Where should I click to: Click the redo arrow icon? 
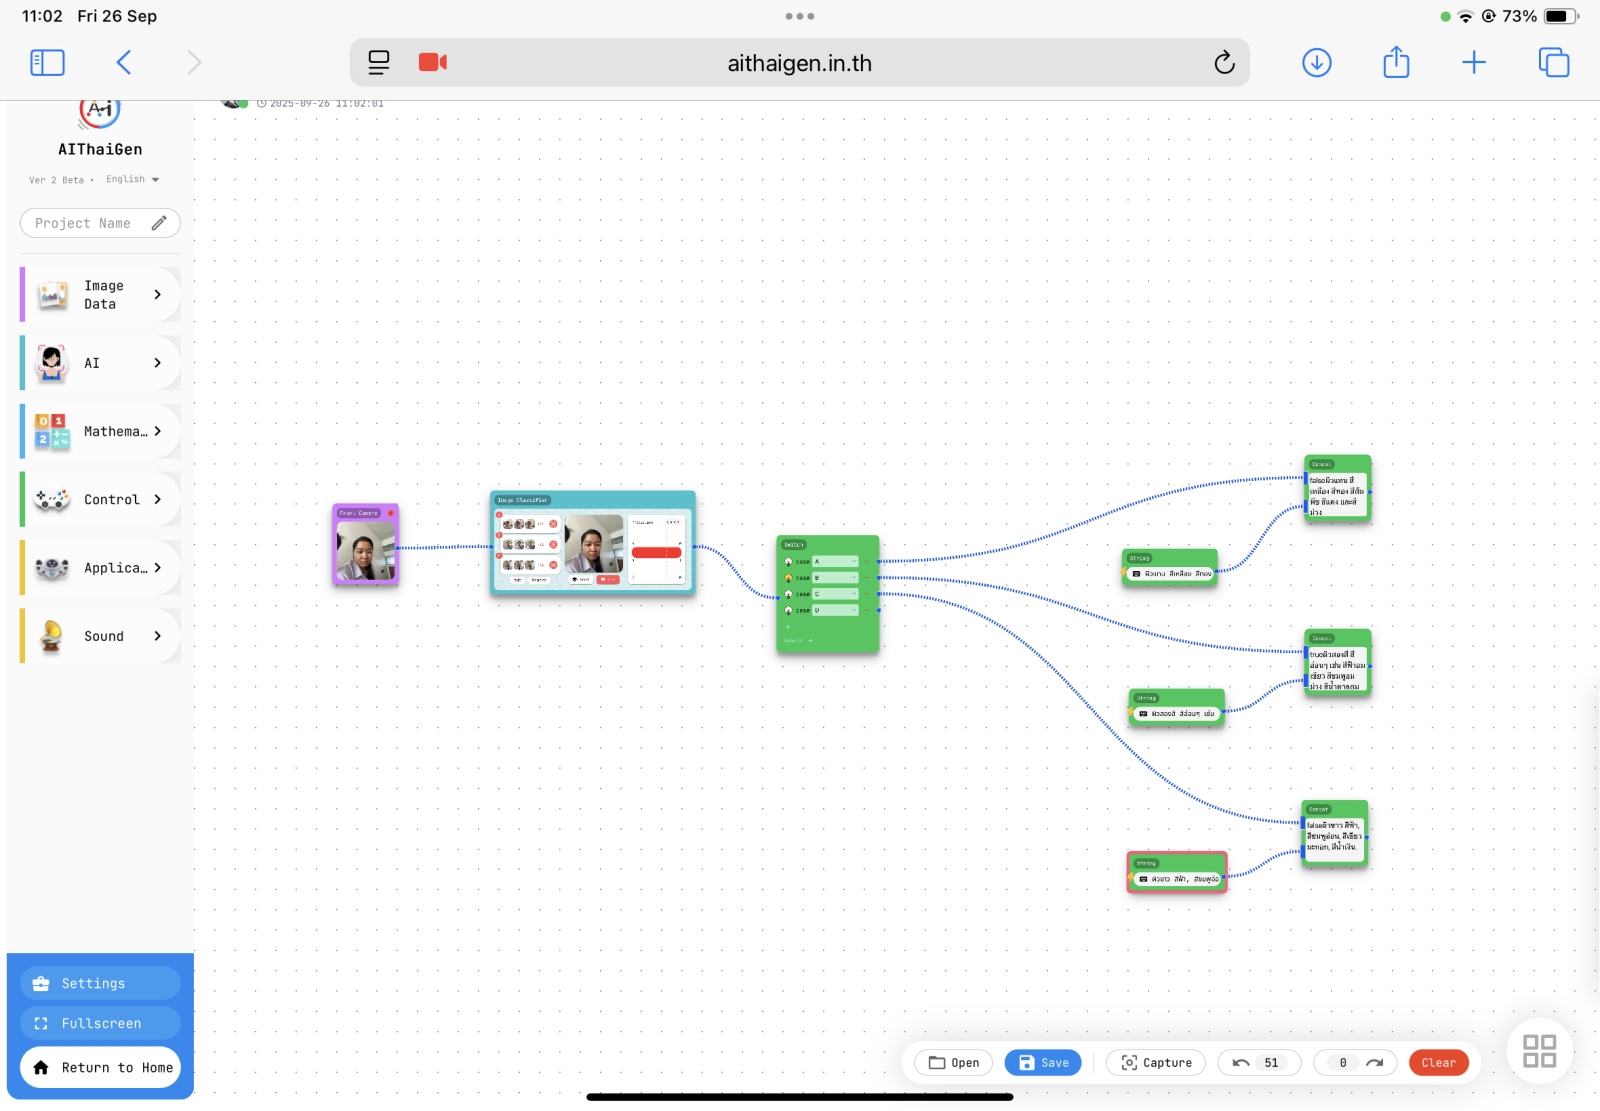coord(1375,1063)
